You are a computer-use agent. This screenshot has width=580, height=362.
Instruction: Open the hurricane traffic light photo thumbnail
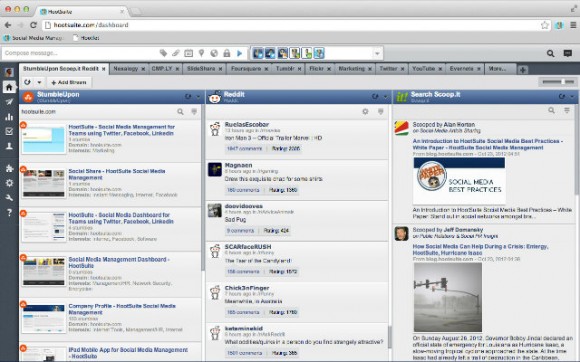(448, 297)
